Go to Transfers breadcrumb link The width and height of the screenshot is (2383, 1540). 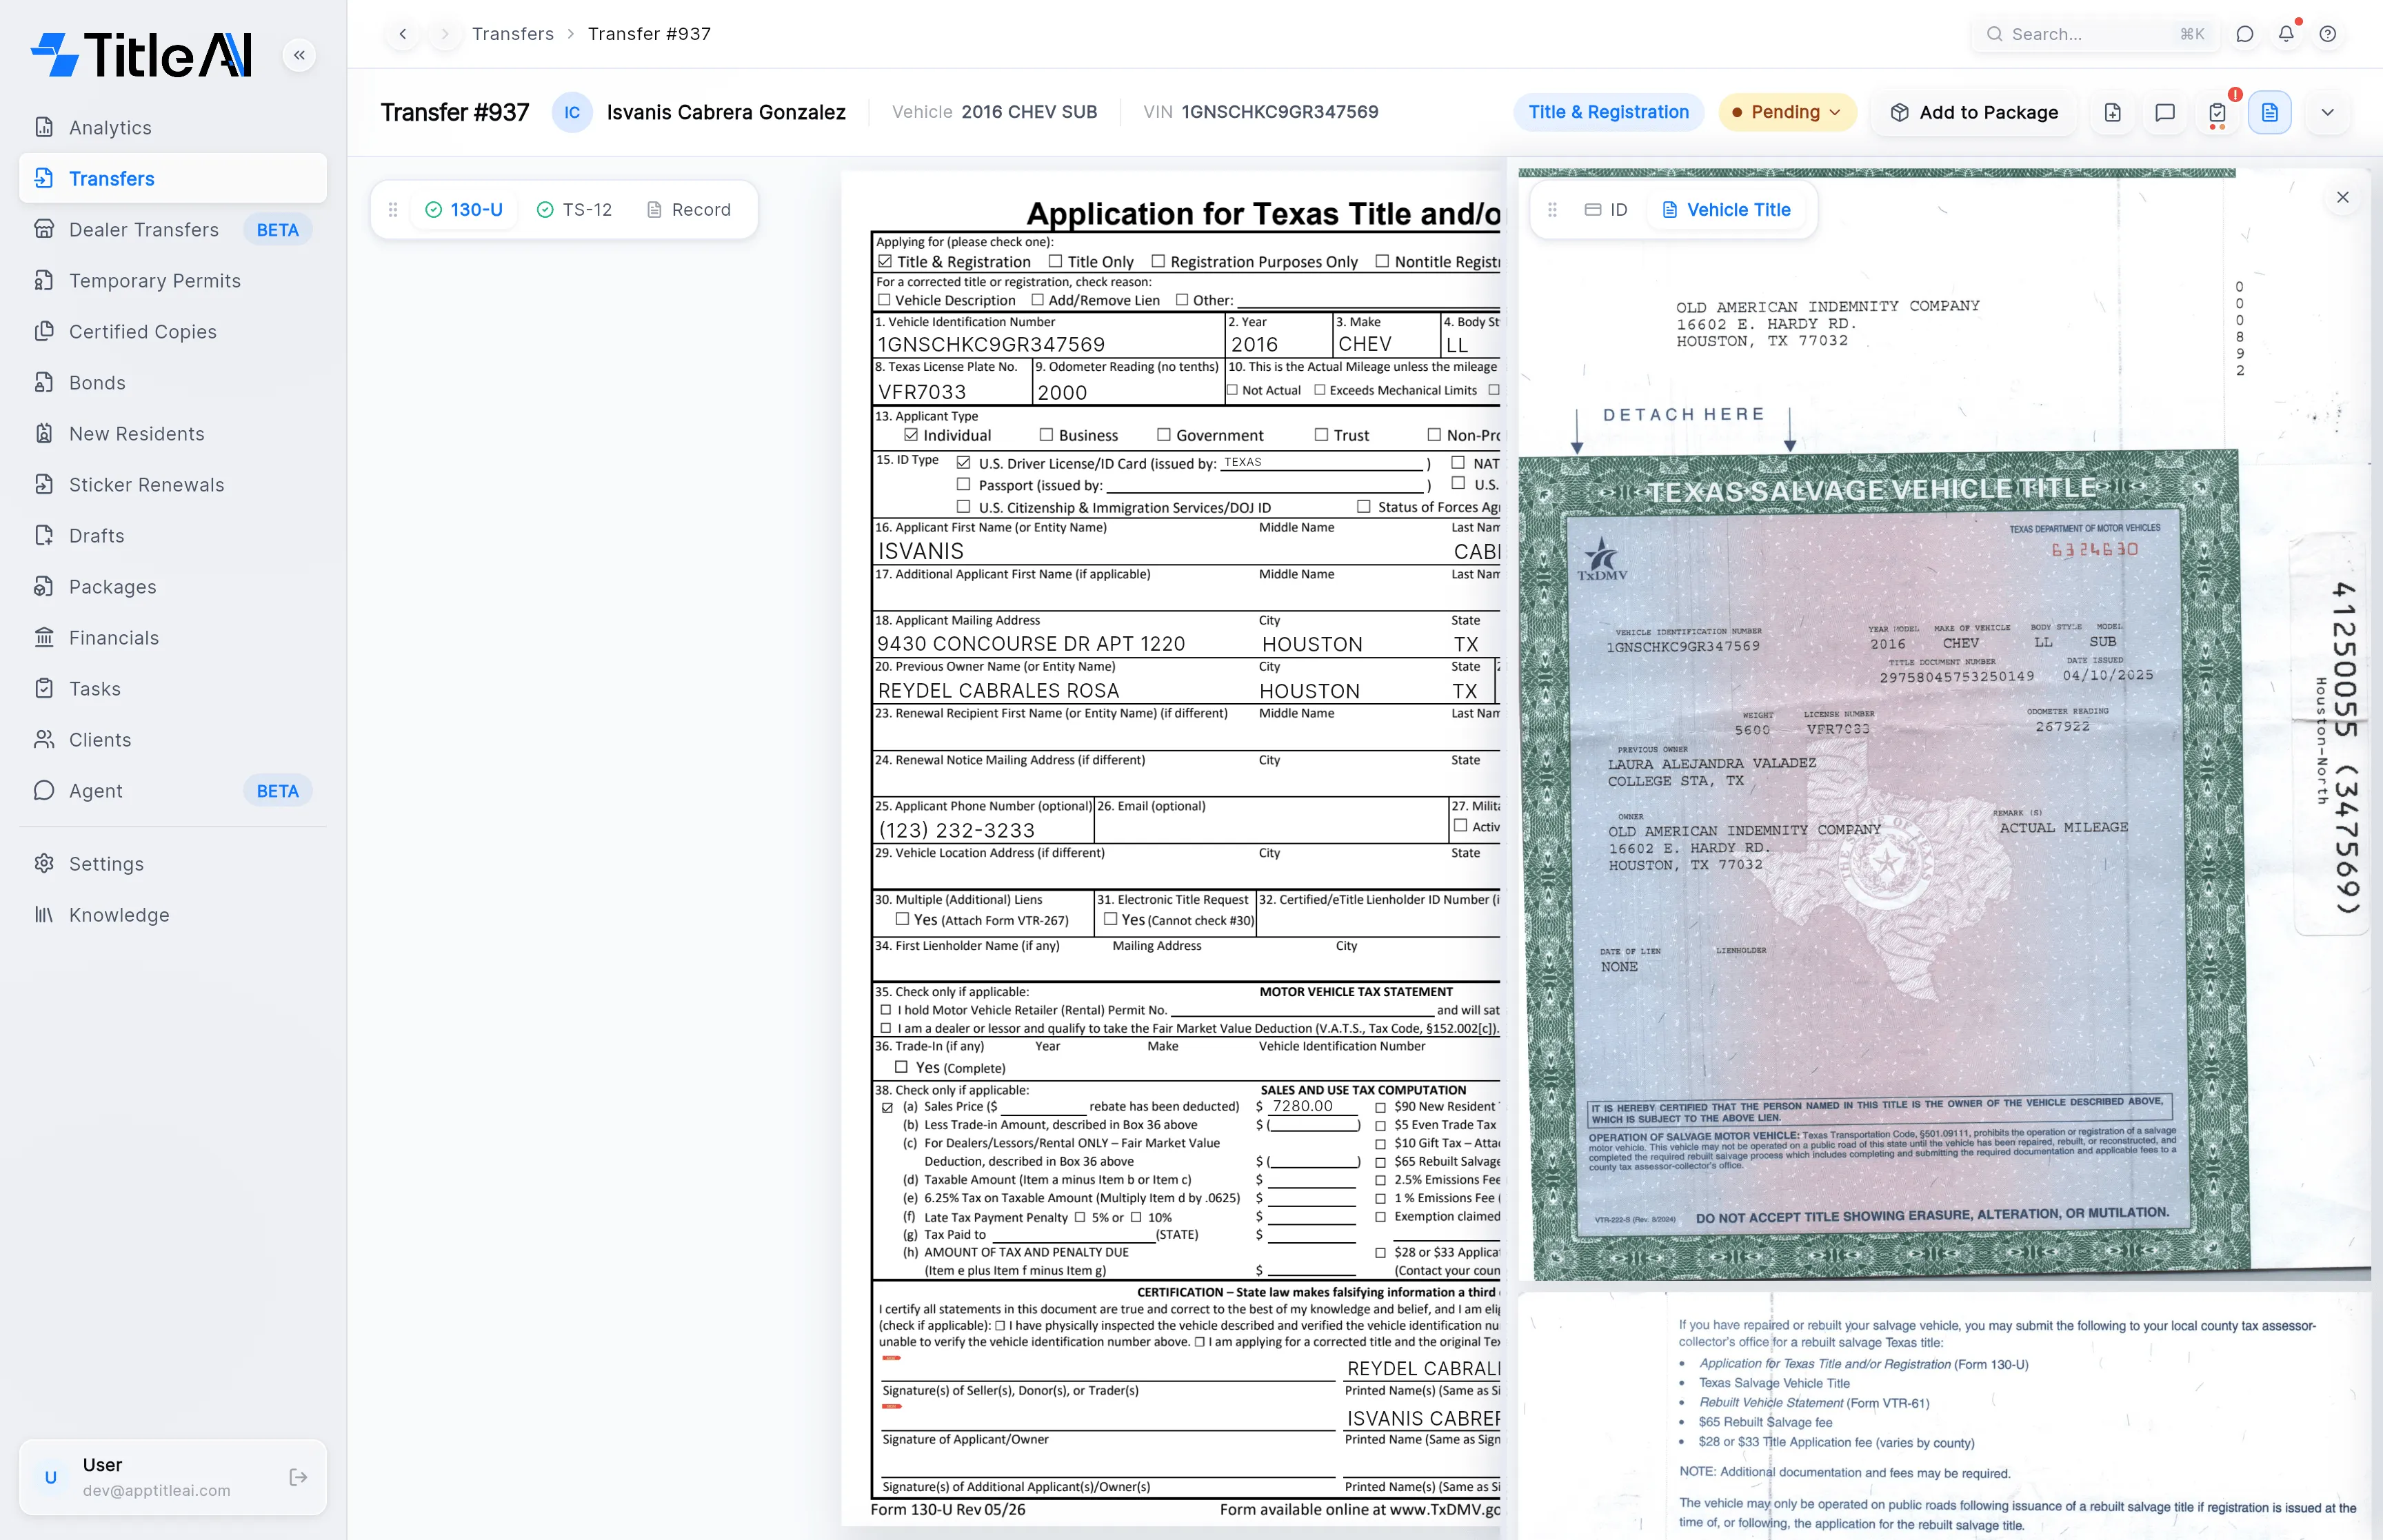coord(513,34)
